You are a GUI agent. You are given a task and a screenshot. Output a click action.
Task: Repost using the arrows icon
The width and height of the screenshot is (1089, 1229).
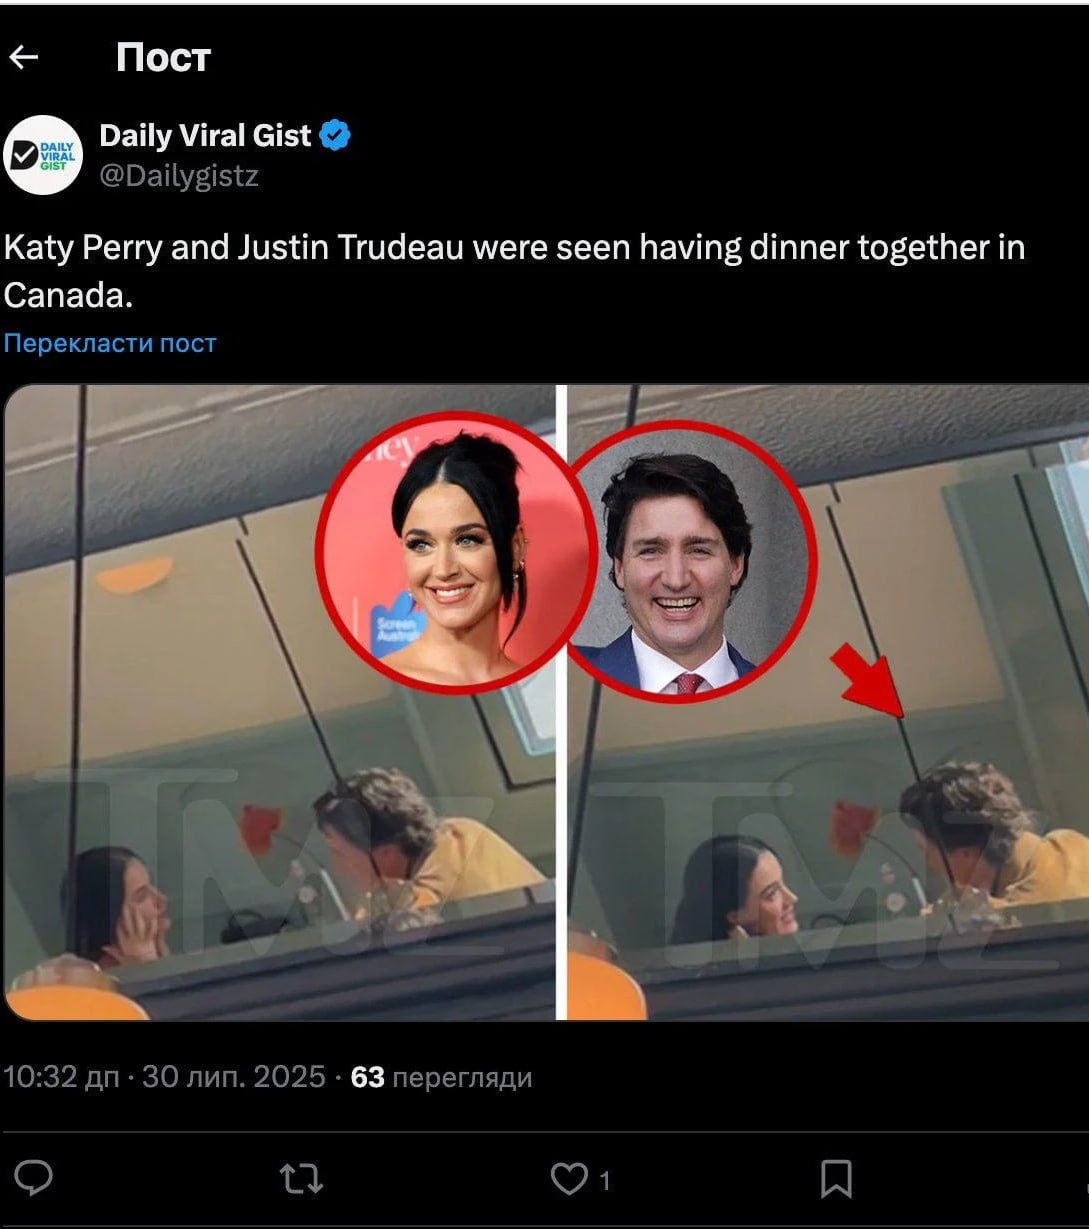(301, 1178)
